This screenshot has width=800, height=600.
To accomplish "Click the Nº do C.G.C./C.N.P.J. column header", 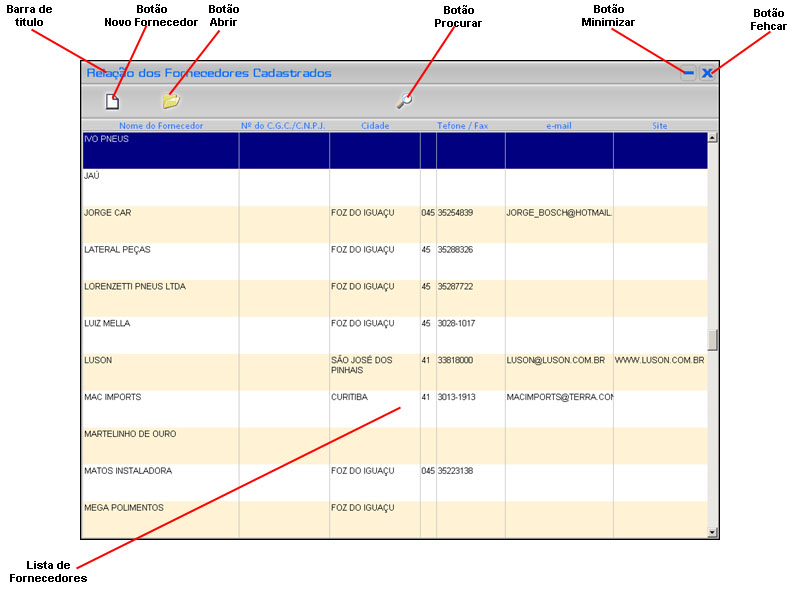I will tap(284, 126).
